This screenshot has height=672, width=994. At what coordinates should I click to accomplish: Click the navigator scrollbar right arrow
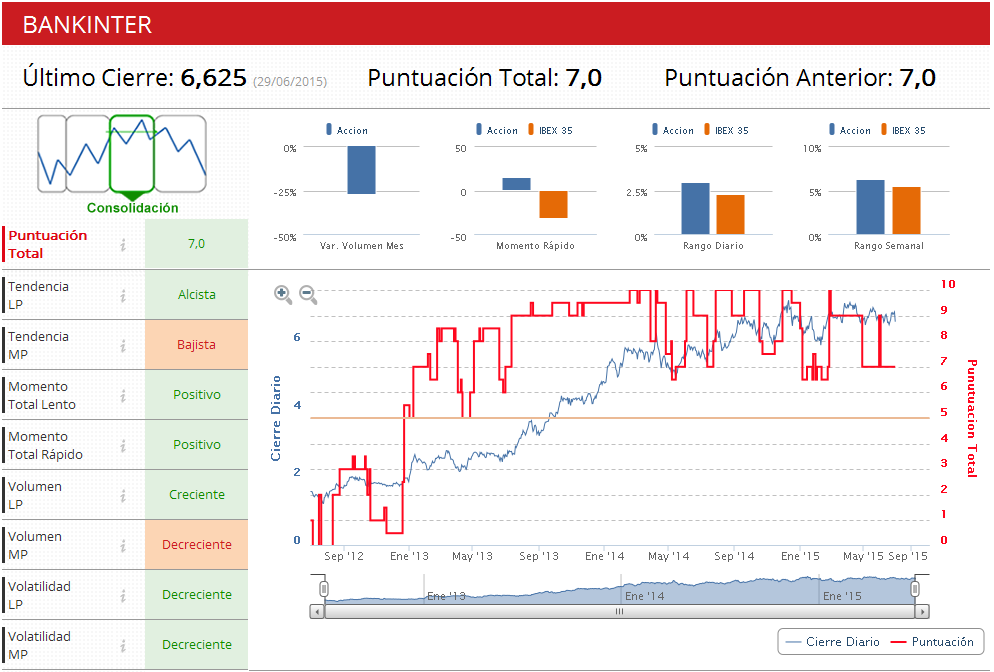[922, 612]
